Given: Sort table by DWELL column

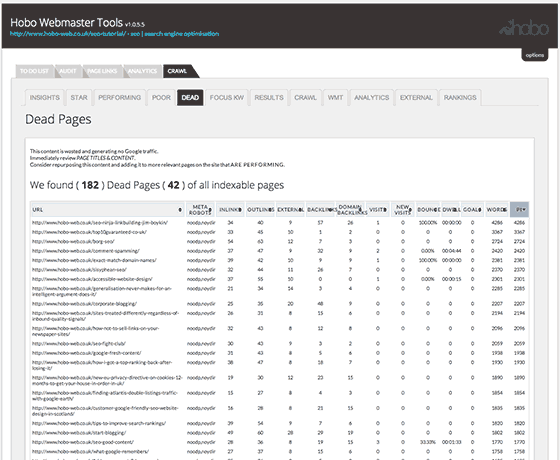Looking at the screenshot, I should pyautogui.click(x=450, y=210).
